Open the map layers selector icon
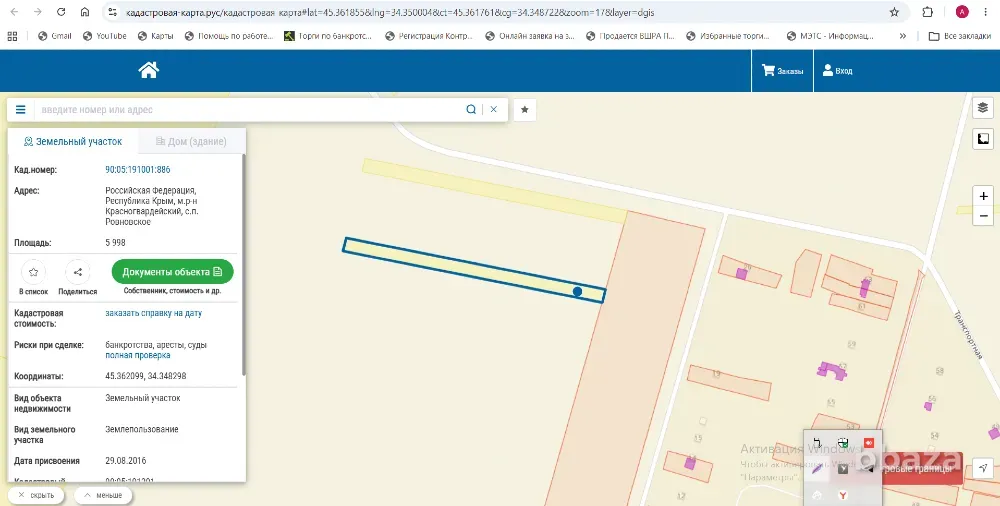1000x506 pixels. [983, 108]
